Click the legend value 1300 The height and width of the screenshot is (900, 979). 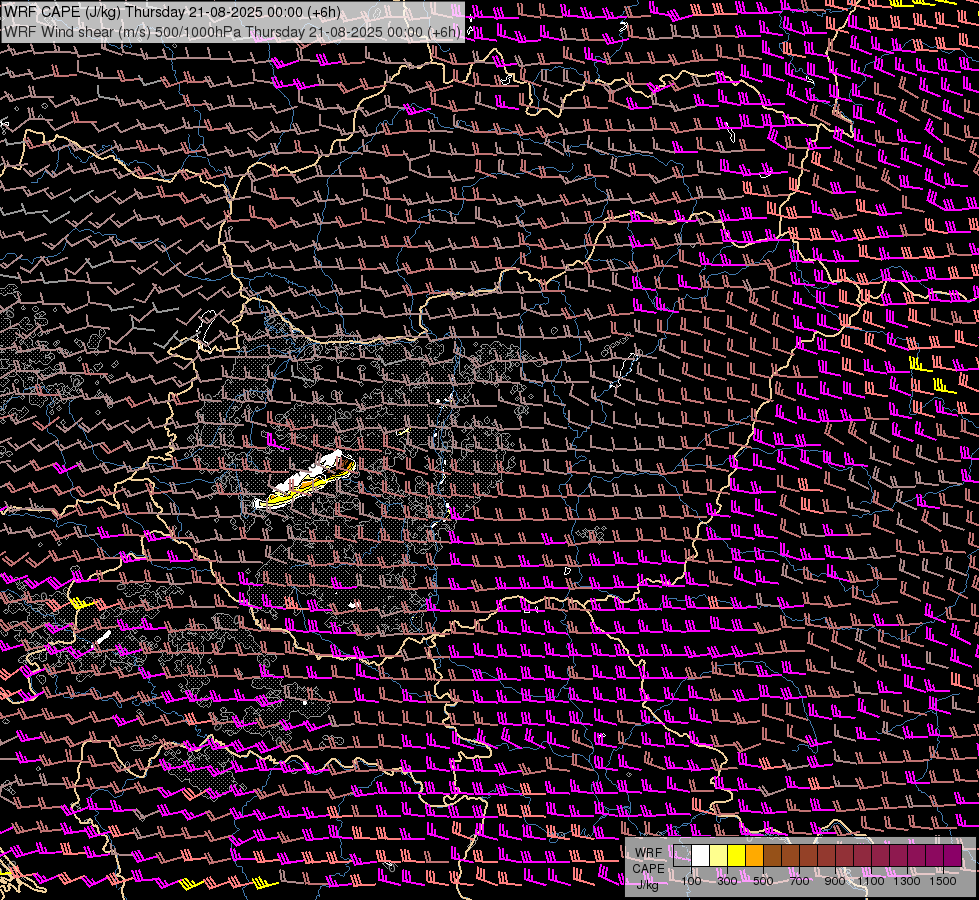tap(907, 881)
